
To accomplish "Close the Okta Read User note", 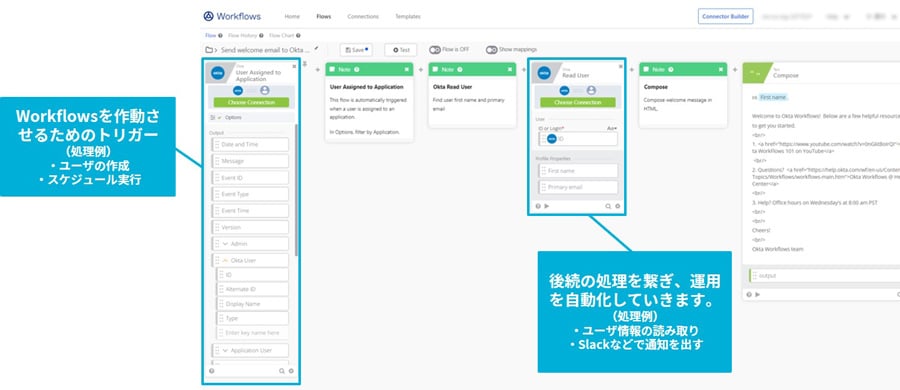I will [510, 69].
